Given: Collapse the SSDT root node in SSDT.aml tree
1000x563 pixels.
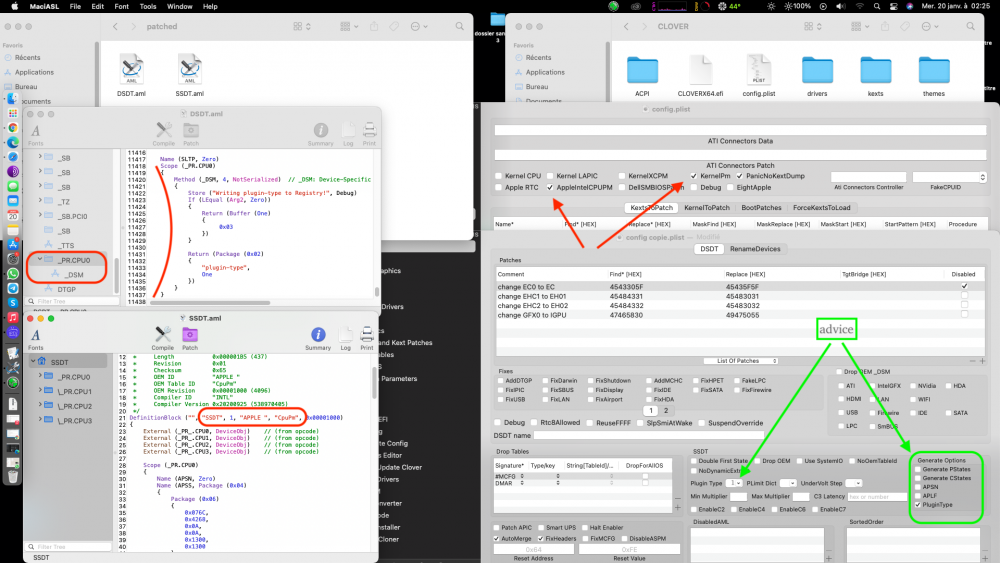Looking at the screenshot, I should pyautogui.click(x=33, y=362).
